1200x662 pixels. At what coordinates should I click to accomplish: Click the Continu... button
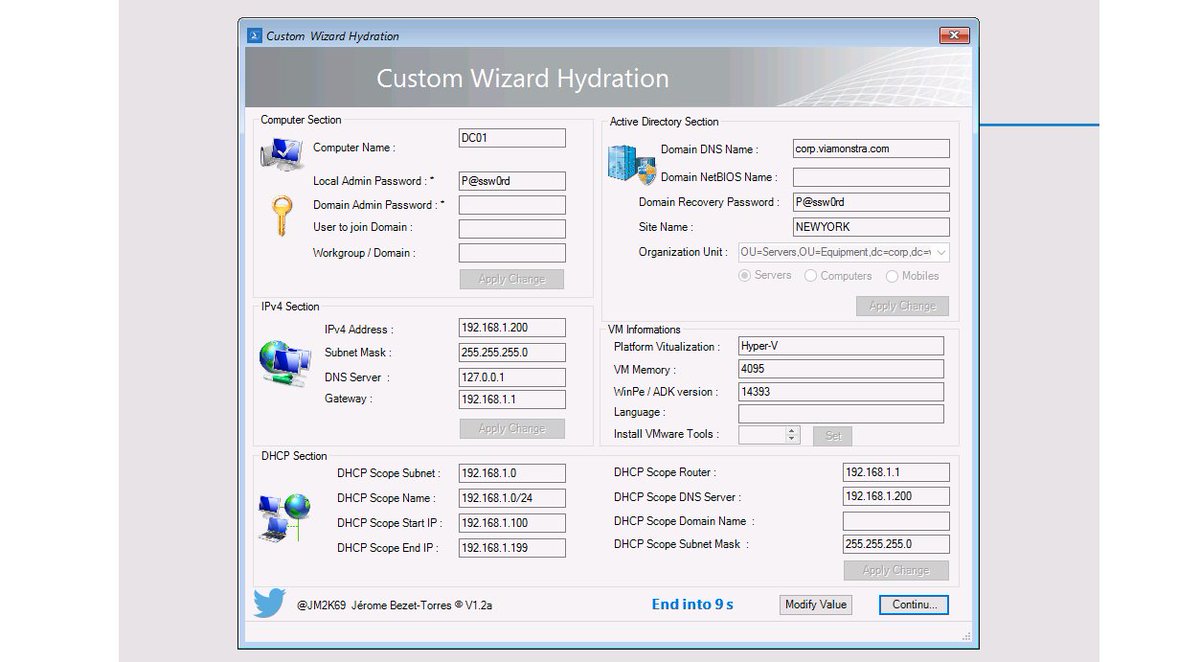(x=914, y=604)
